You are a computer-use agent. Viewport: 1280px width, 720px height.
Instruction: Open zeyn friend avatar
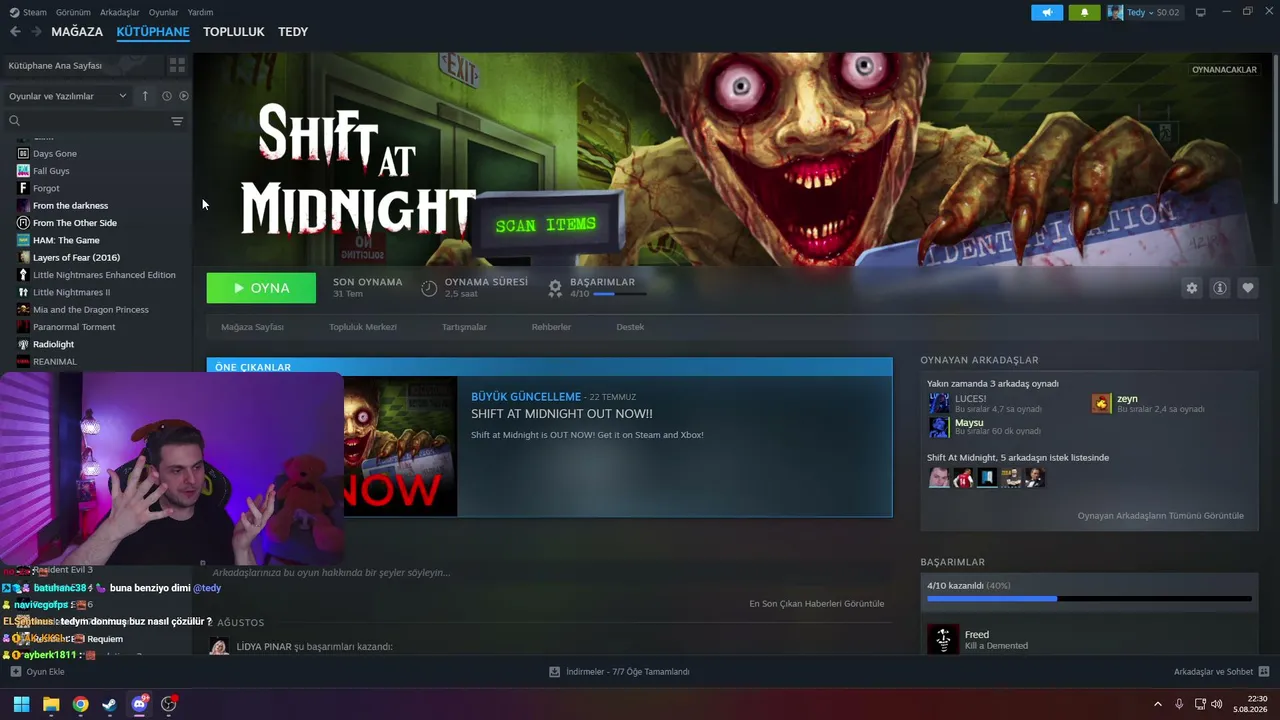point(1101,403)
